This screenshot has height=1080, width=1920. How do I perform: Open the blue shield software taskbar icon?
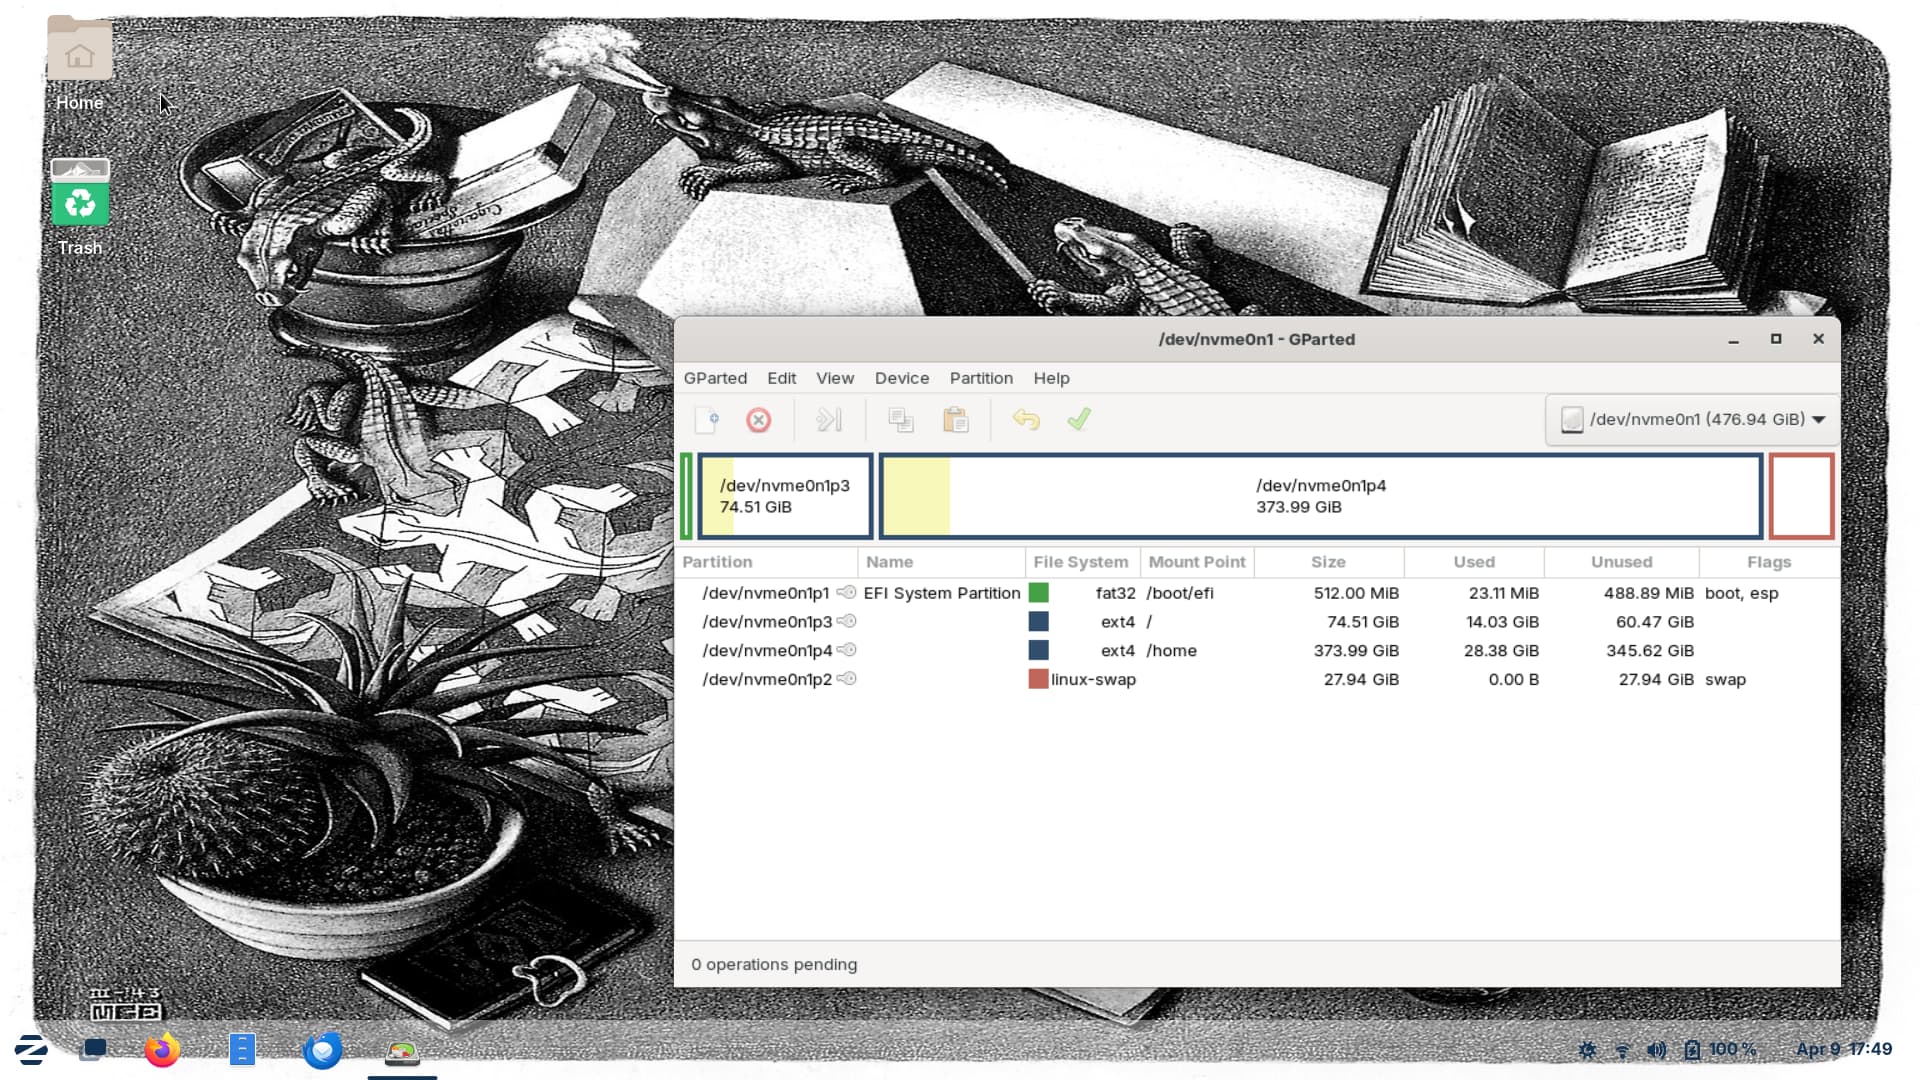(322, 1050)
